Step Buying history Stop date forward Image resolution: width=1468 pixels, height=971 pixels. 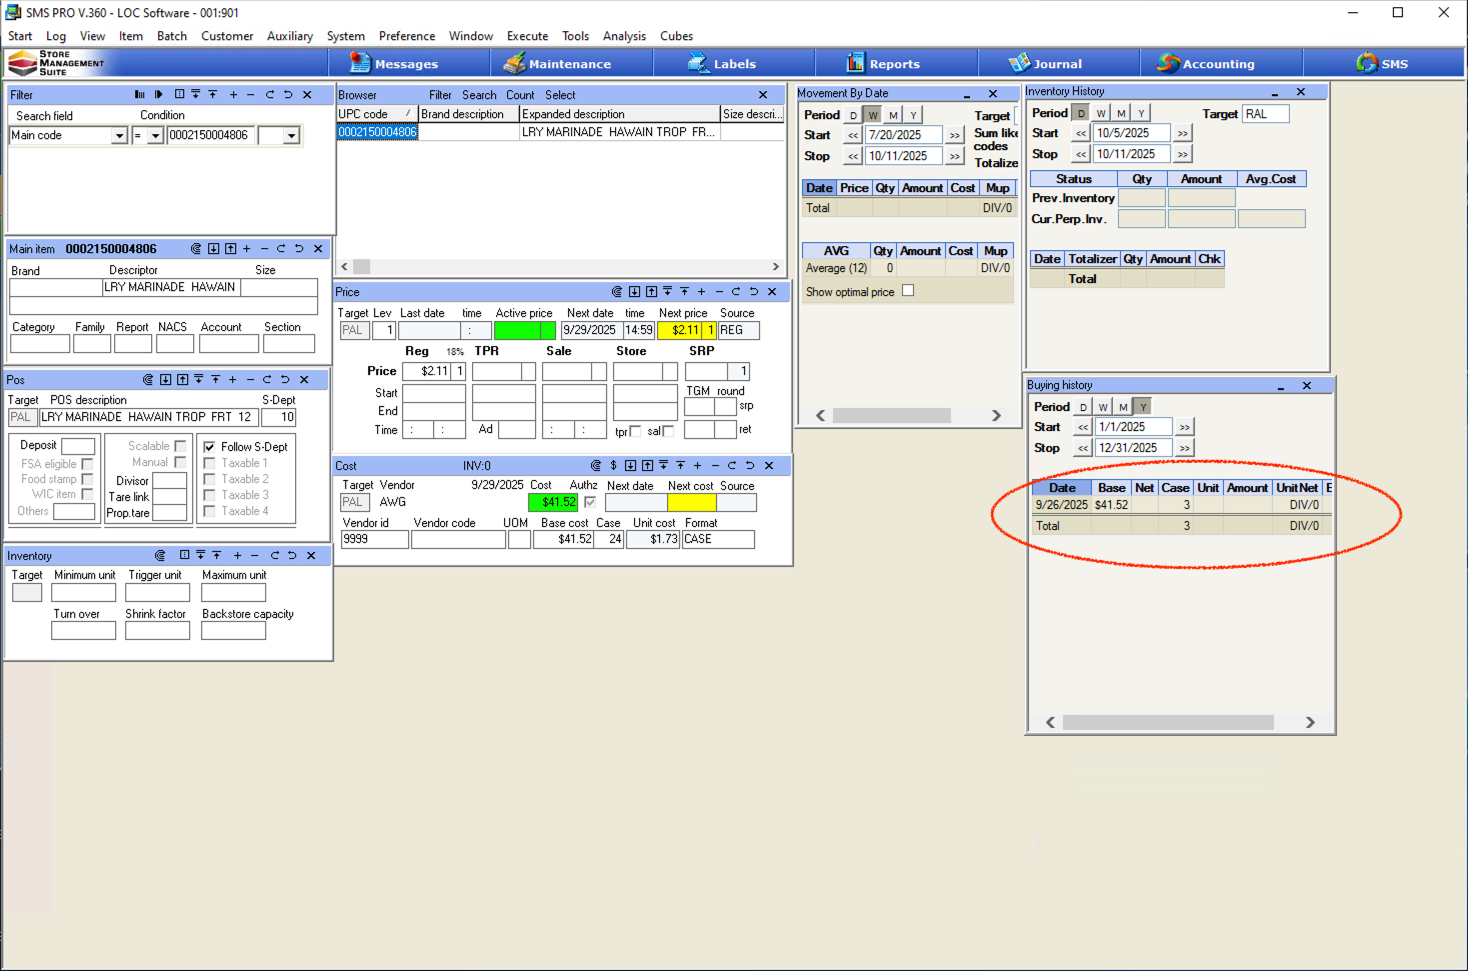coord(1185,448)
